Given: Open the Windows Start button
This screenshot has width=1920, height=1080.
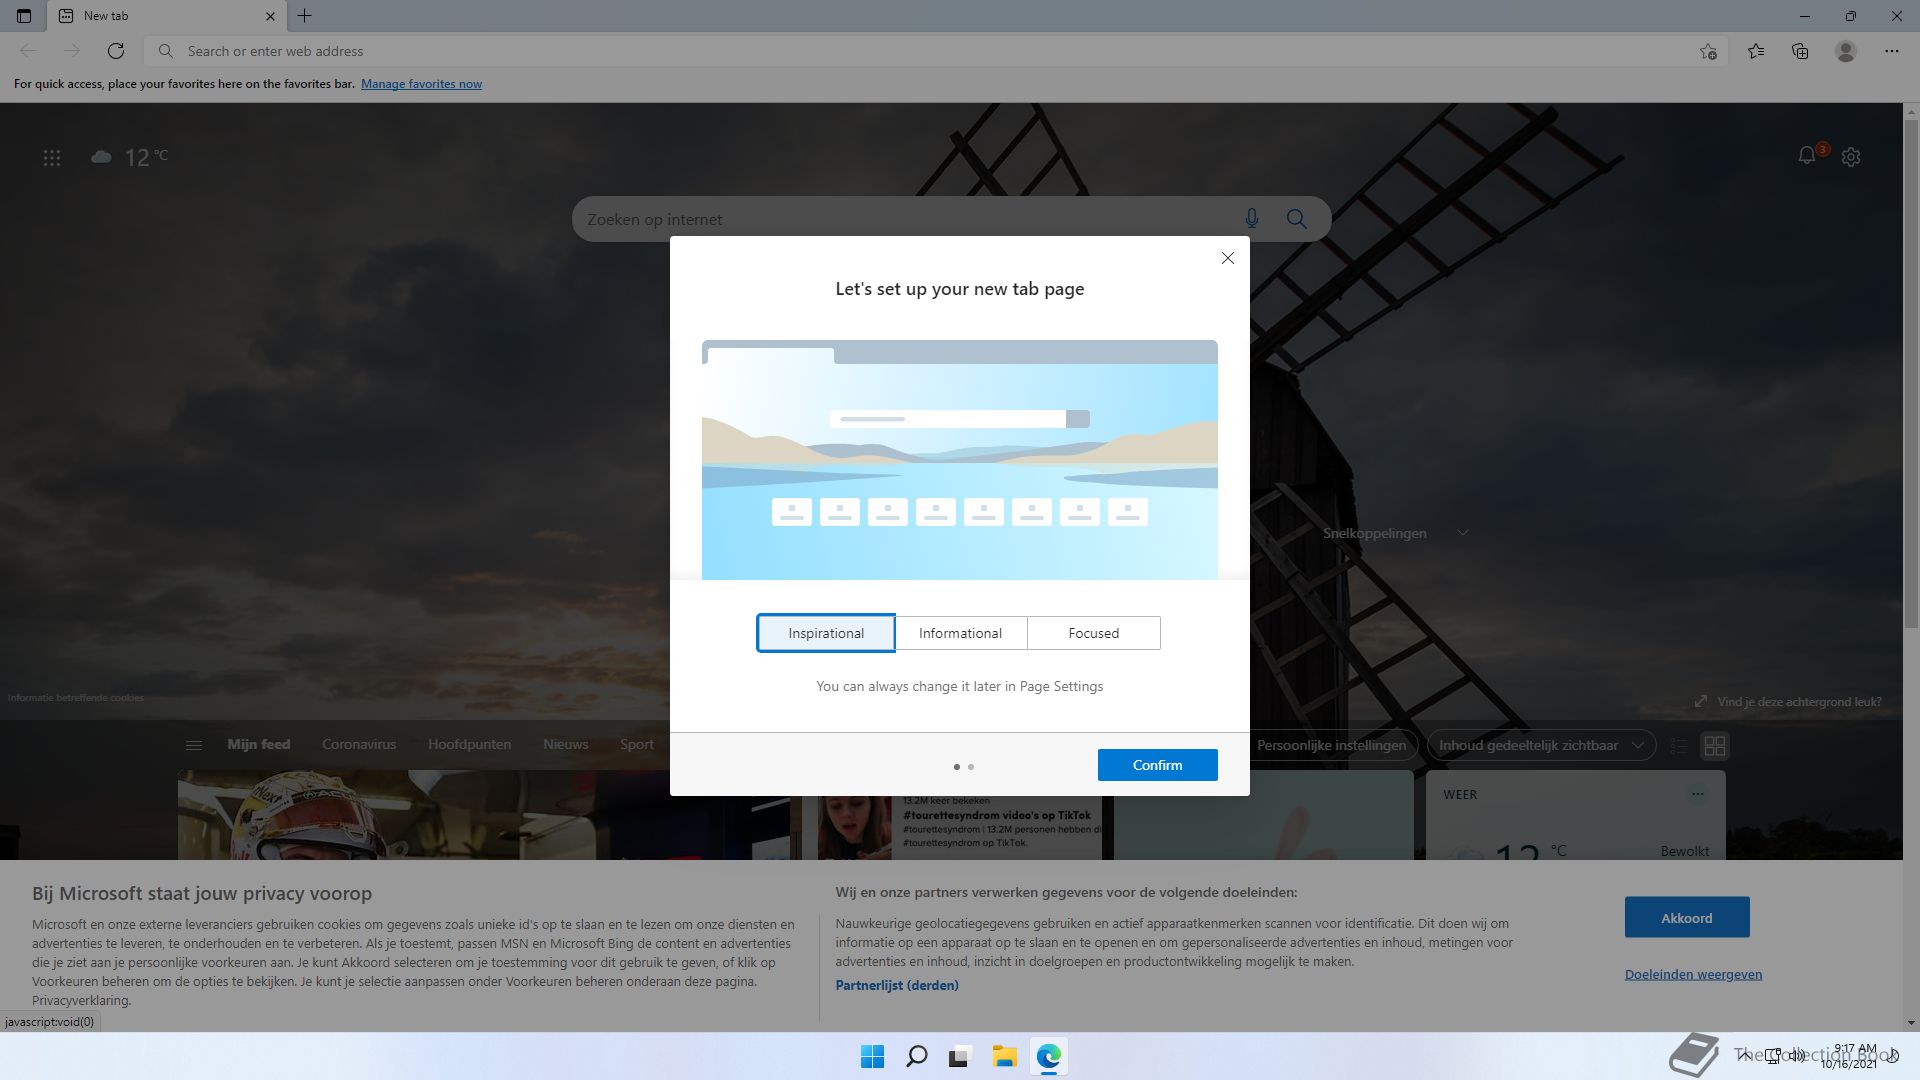Looking at the screenshot, I should point(872,1056).
